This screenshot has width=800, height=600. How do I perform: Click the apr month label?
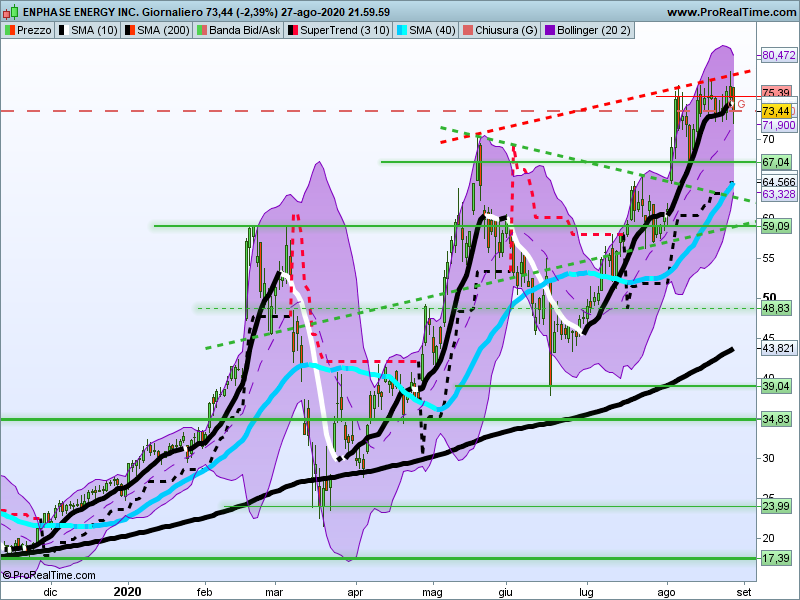(355, 592)
